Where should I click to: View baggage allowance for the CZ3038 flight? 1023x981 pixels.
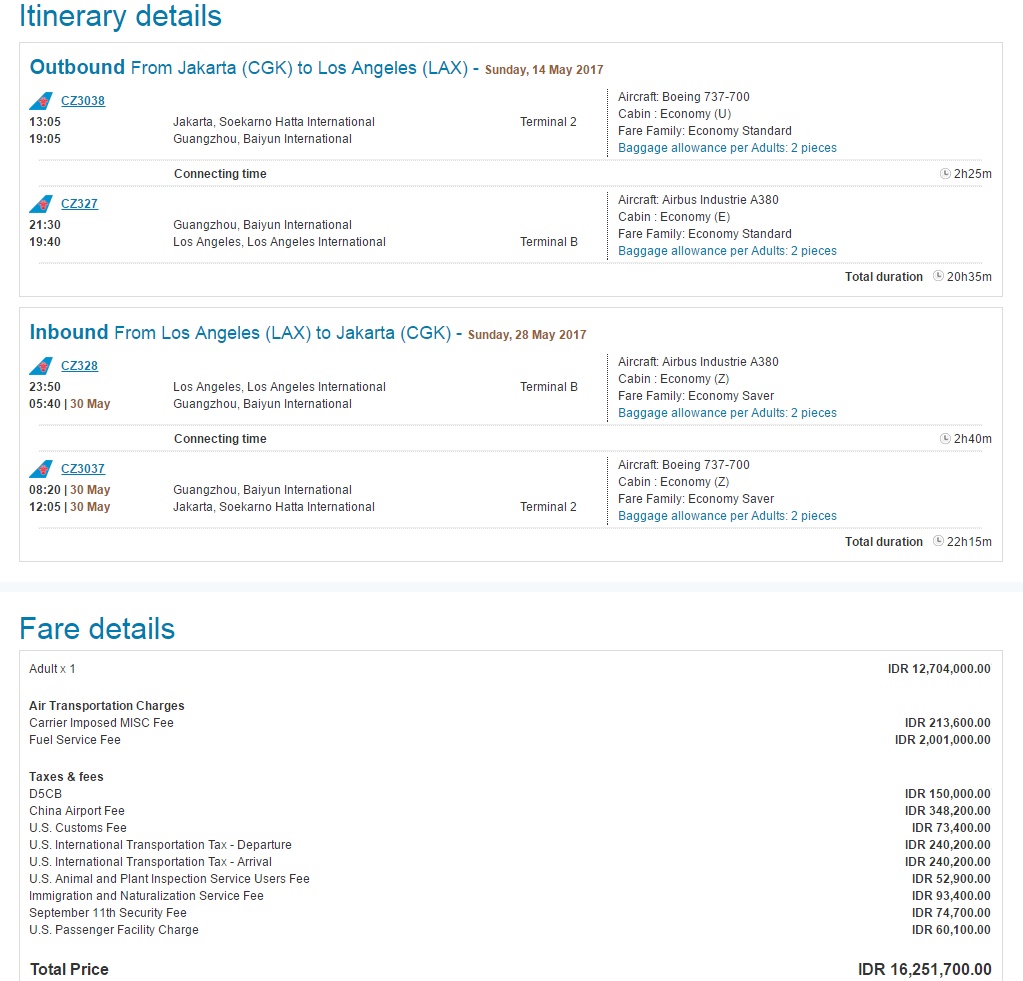tap(727, 148)
